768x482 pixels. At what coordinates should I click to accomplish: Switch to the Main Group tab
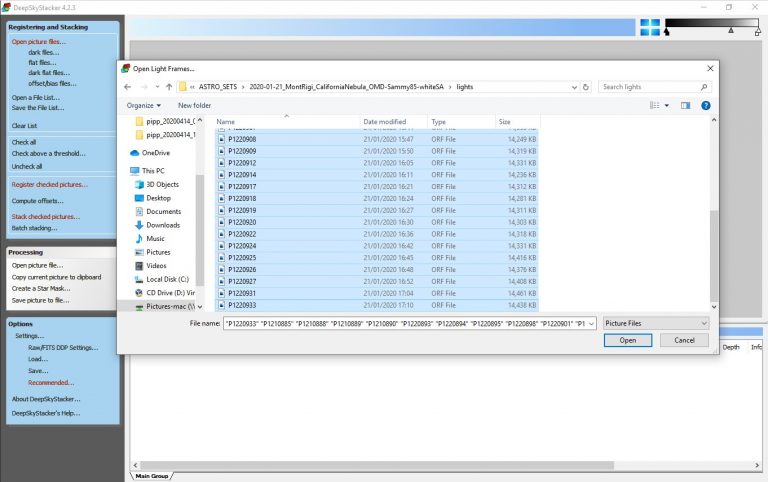[152, 475]
